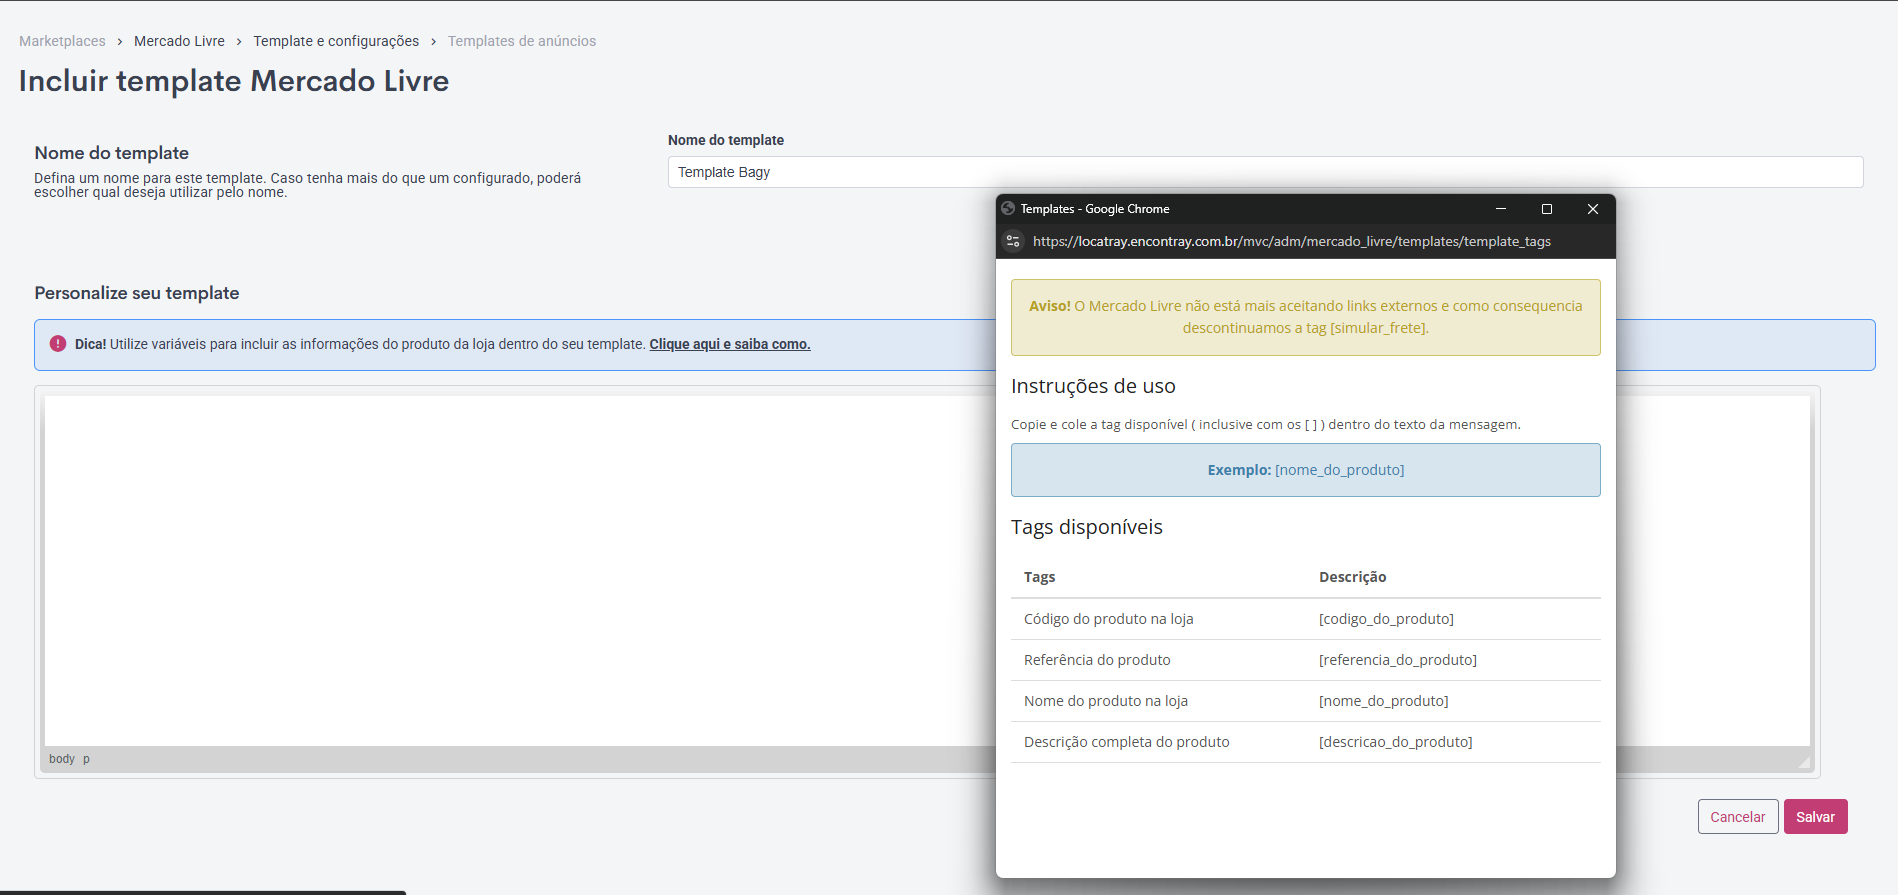Click the [descricao_do_produto] tag
The width and height of the screenshot is (1898, 895).
1395,742
